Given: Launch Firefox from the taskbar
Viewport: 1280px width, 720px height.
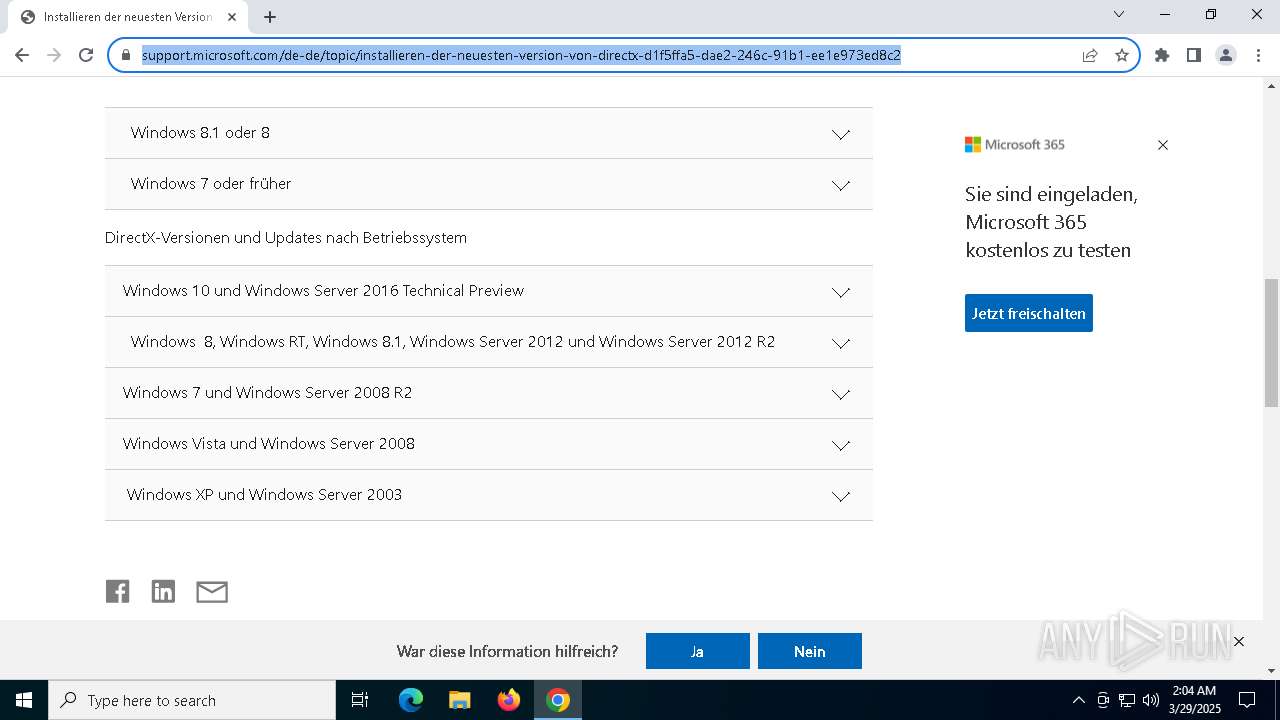Looking at the screenshot, I should (x=509, y=700).
